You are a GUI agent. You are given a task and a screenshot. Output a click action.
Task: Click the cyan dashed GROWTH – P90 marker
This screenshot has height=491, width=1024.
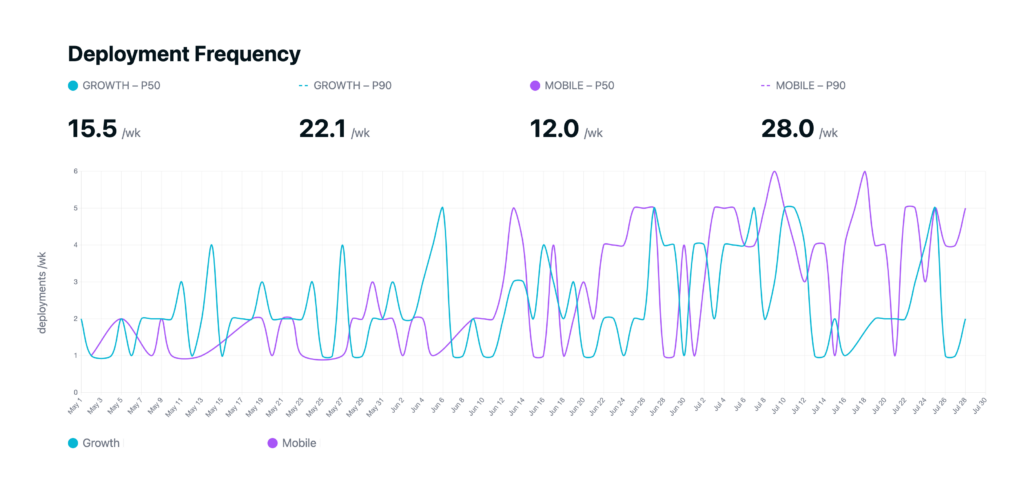tap(304, 86)
